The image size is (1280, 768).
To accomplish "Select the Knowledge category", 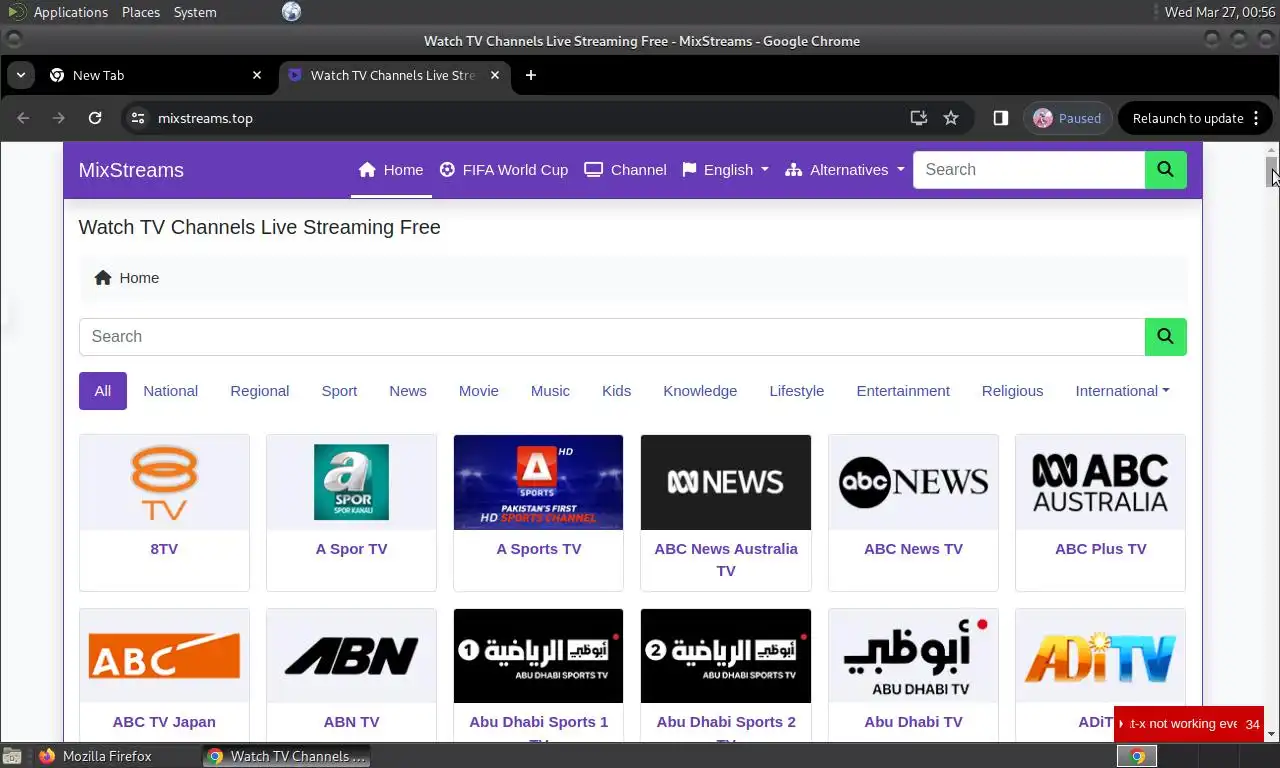I will (x=700, y=391).
